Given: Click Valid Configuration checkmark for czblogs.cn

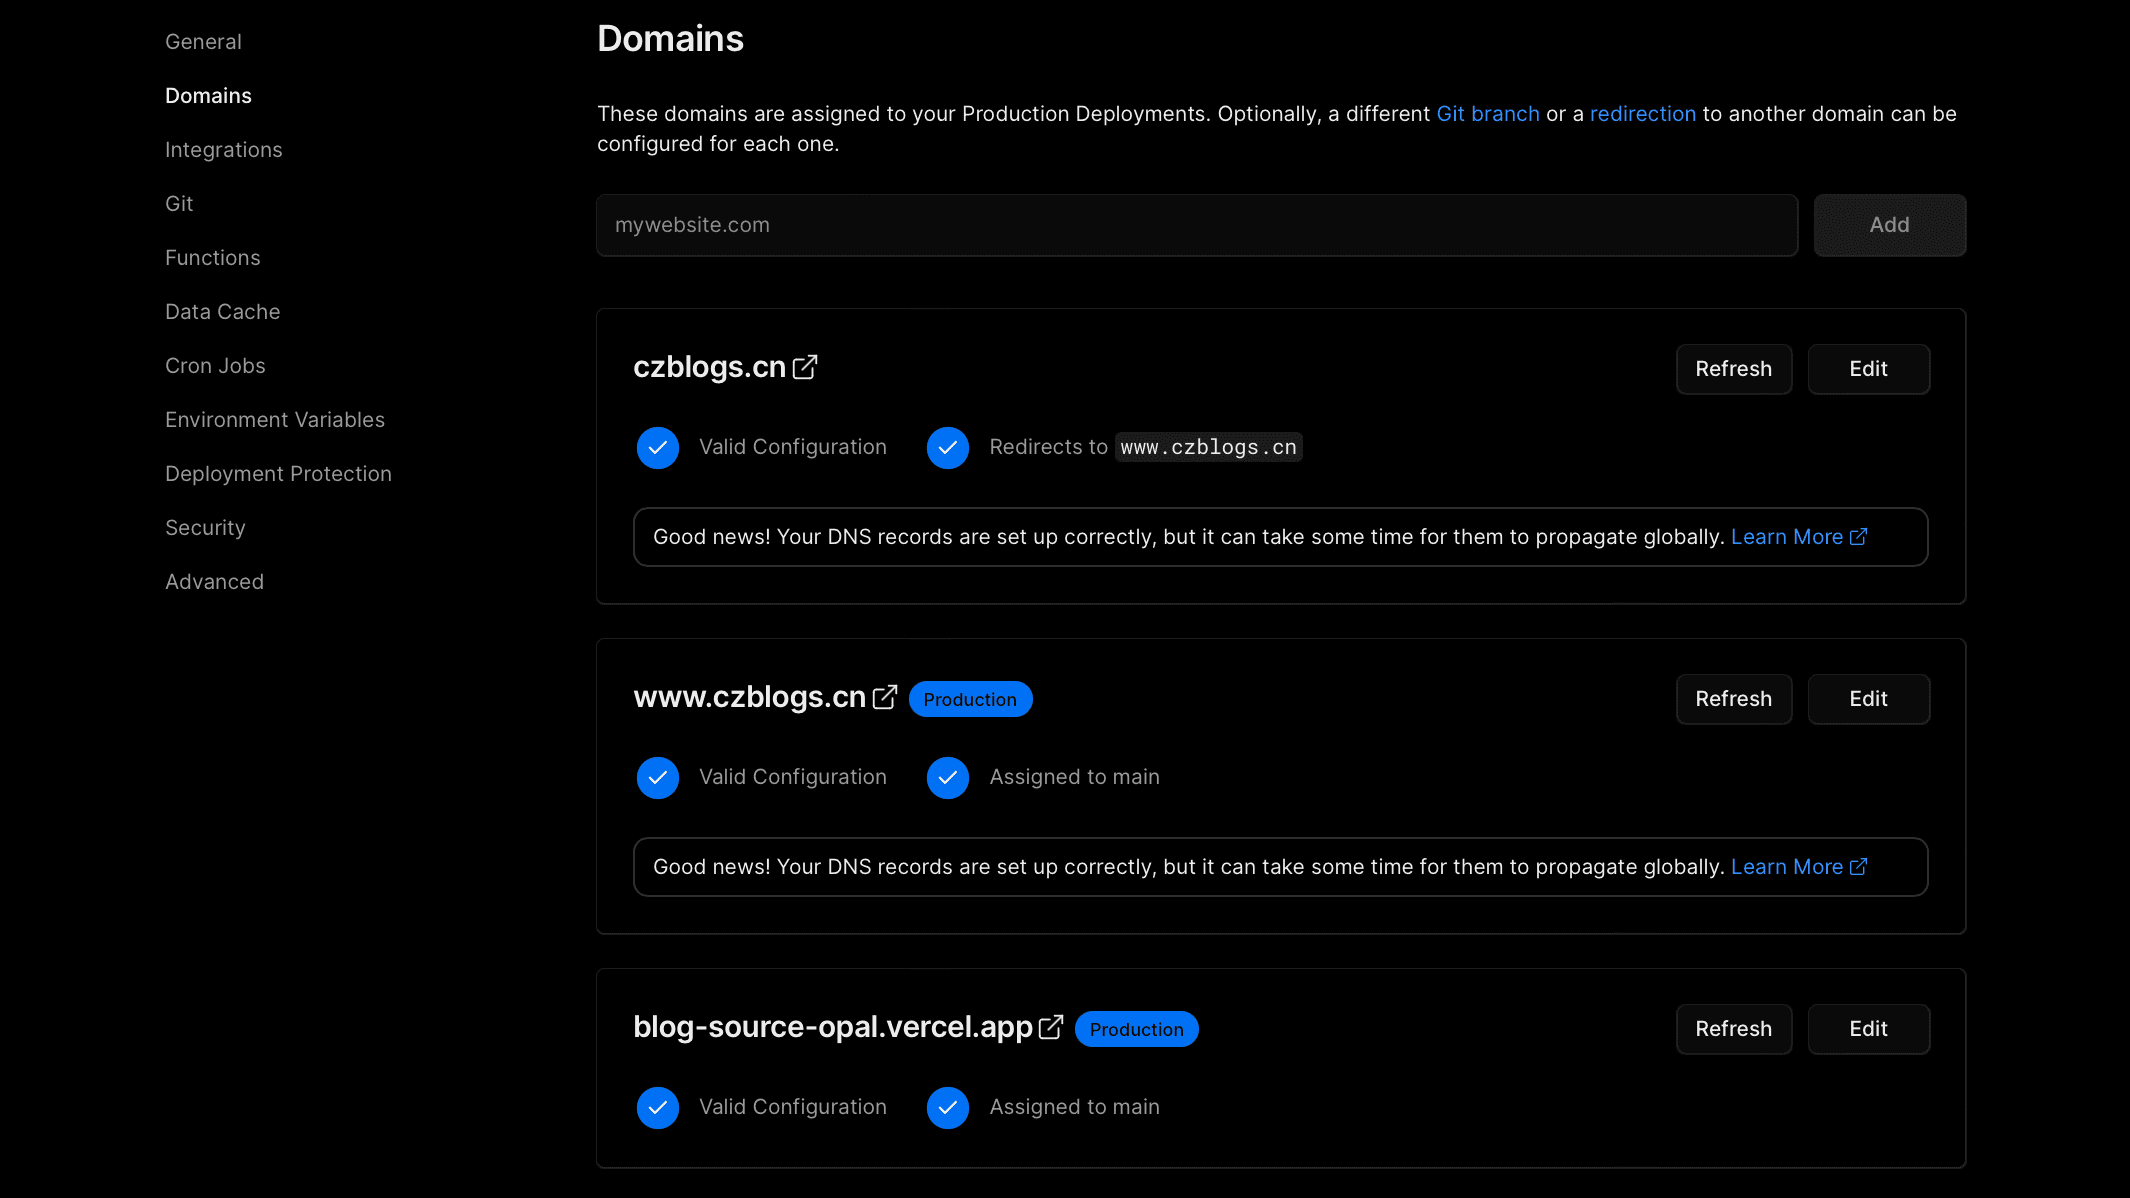Looking at the screenshot, I should (658, 447).
